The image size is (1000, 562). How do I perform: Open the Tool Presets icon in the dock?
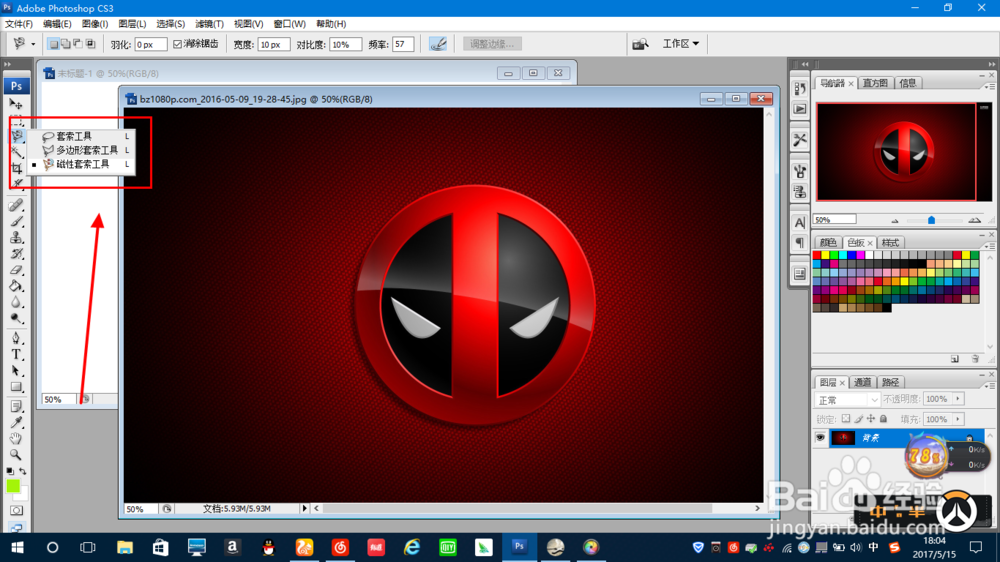coord(800,140)
